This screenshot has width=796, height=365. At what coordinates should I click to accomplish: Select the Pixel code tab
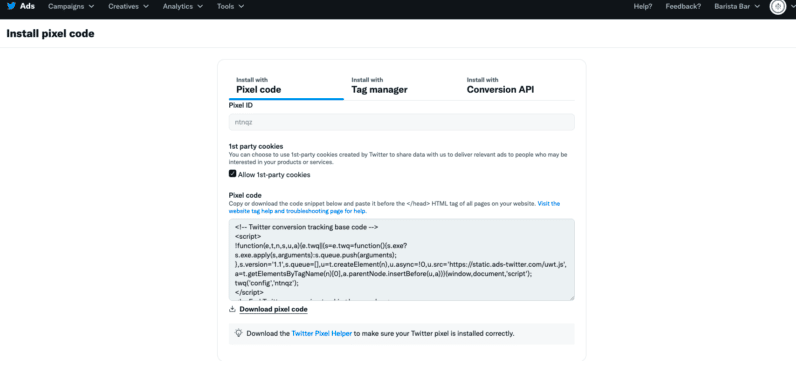coord(258,86)
